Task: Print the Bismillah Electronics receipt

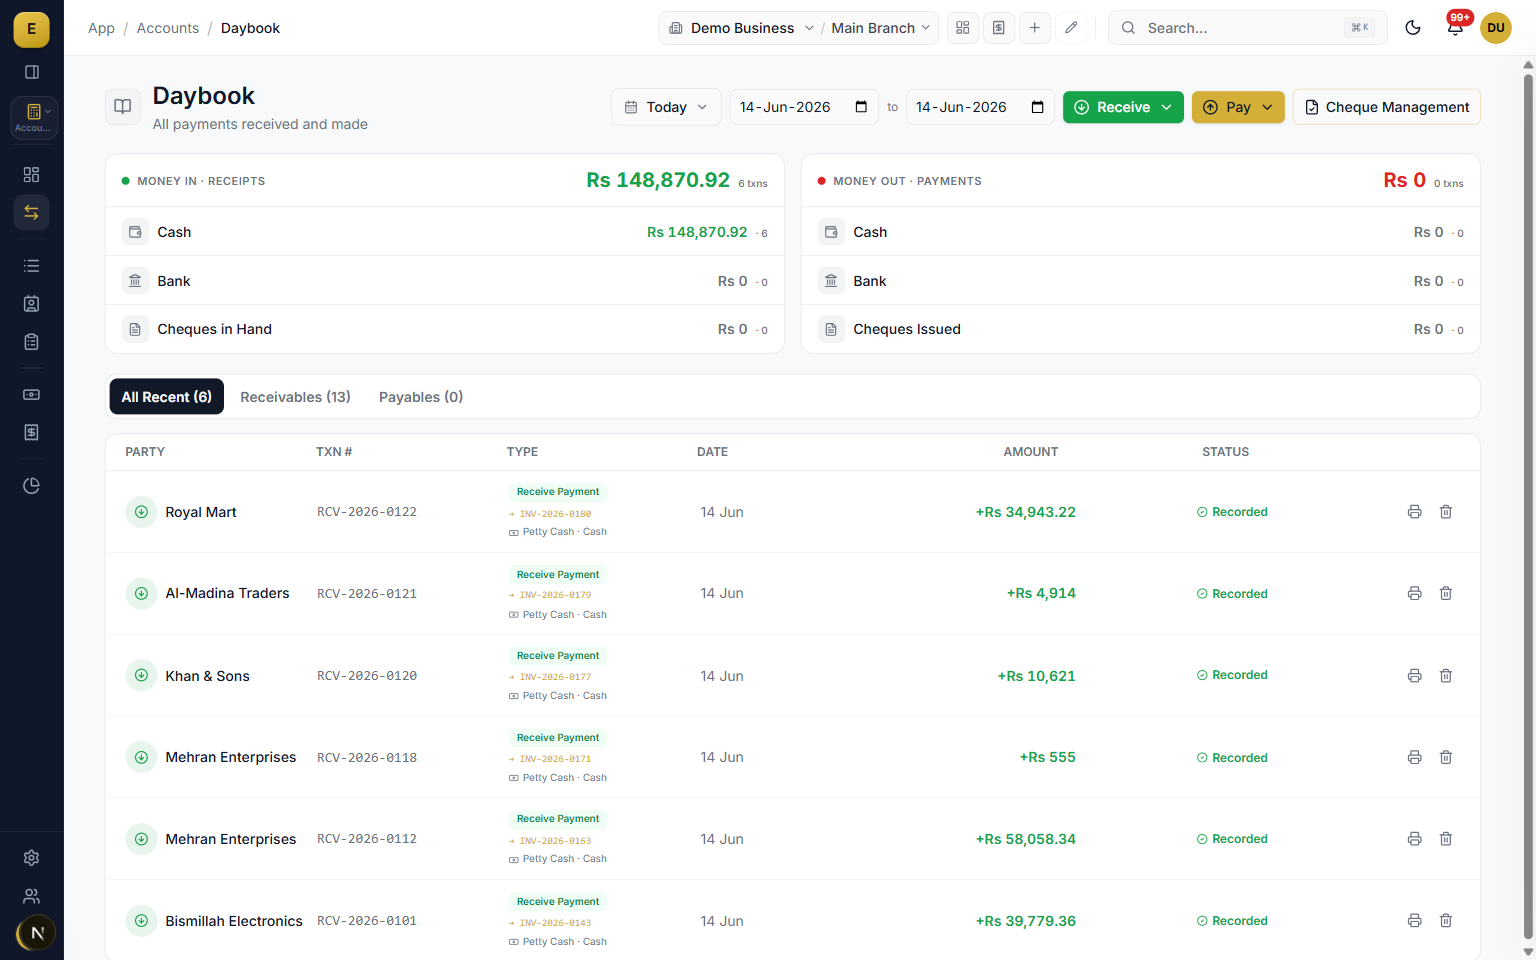Action: click(1415, 921)
